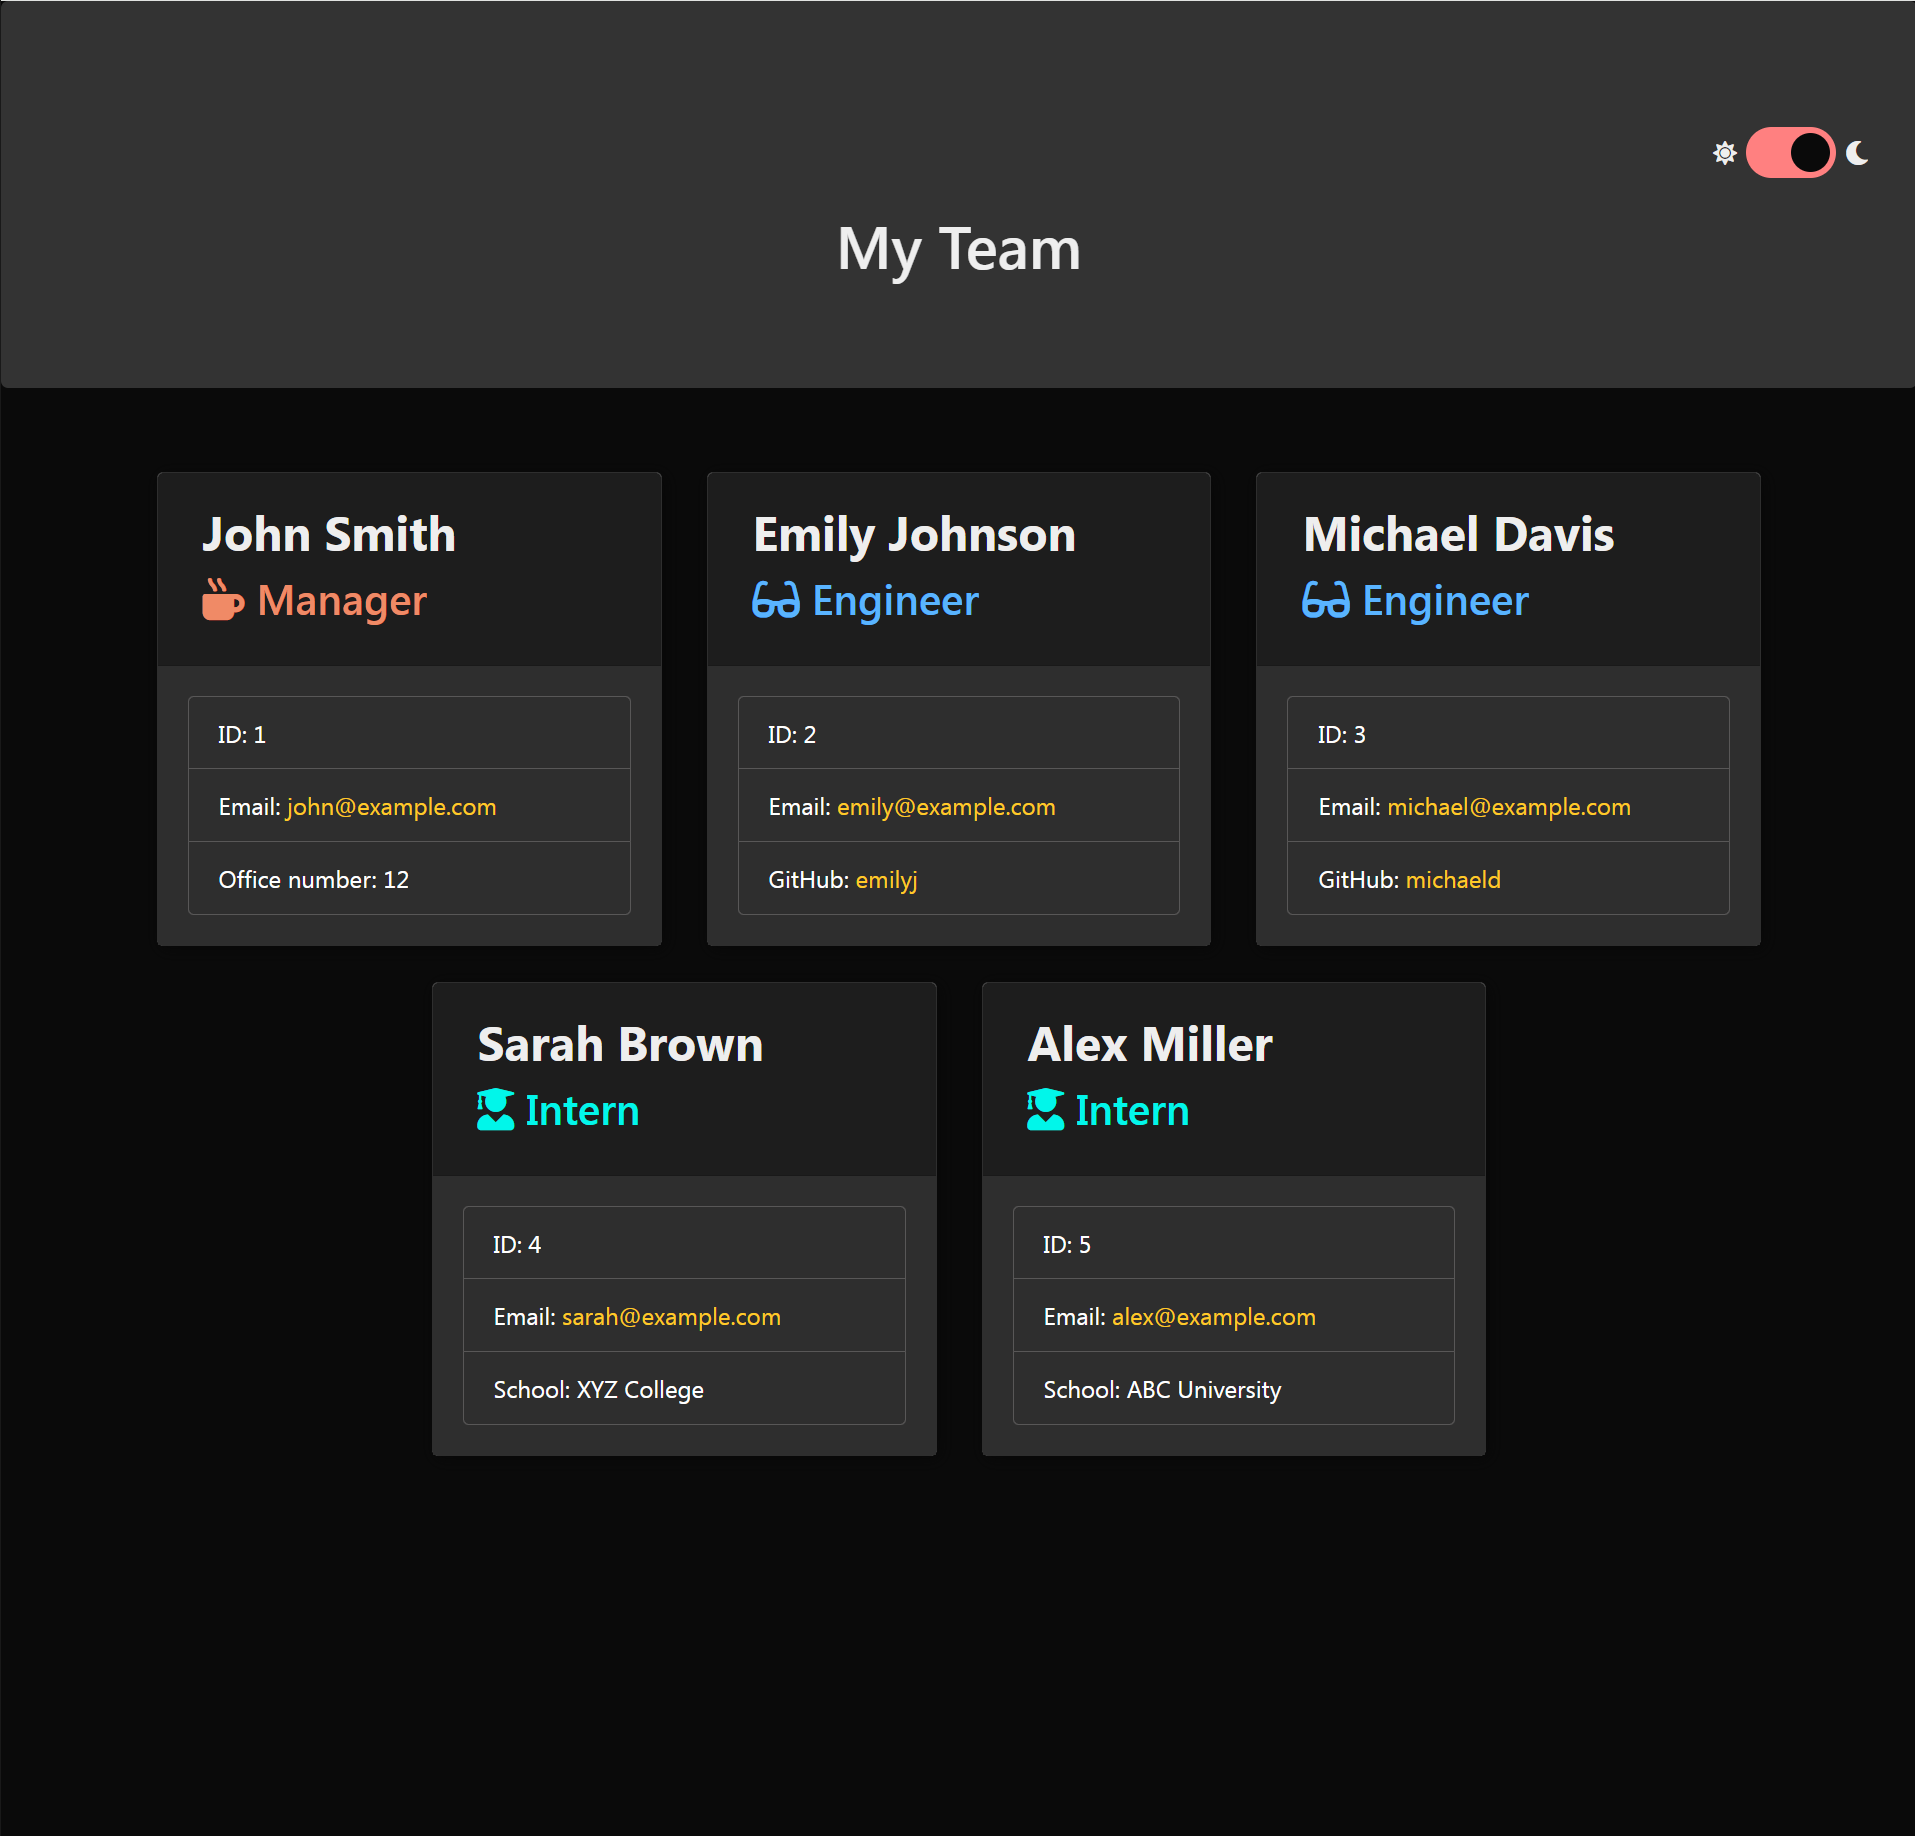Open alex@example.com email link
Image resolution: width=1915 pixels, height=1836 pixels.
(1214, 1317)
